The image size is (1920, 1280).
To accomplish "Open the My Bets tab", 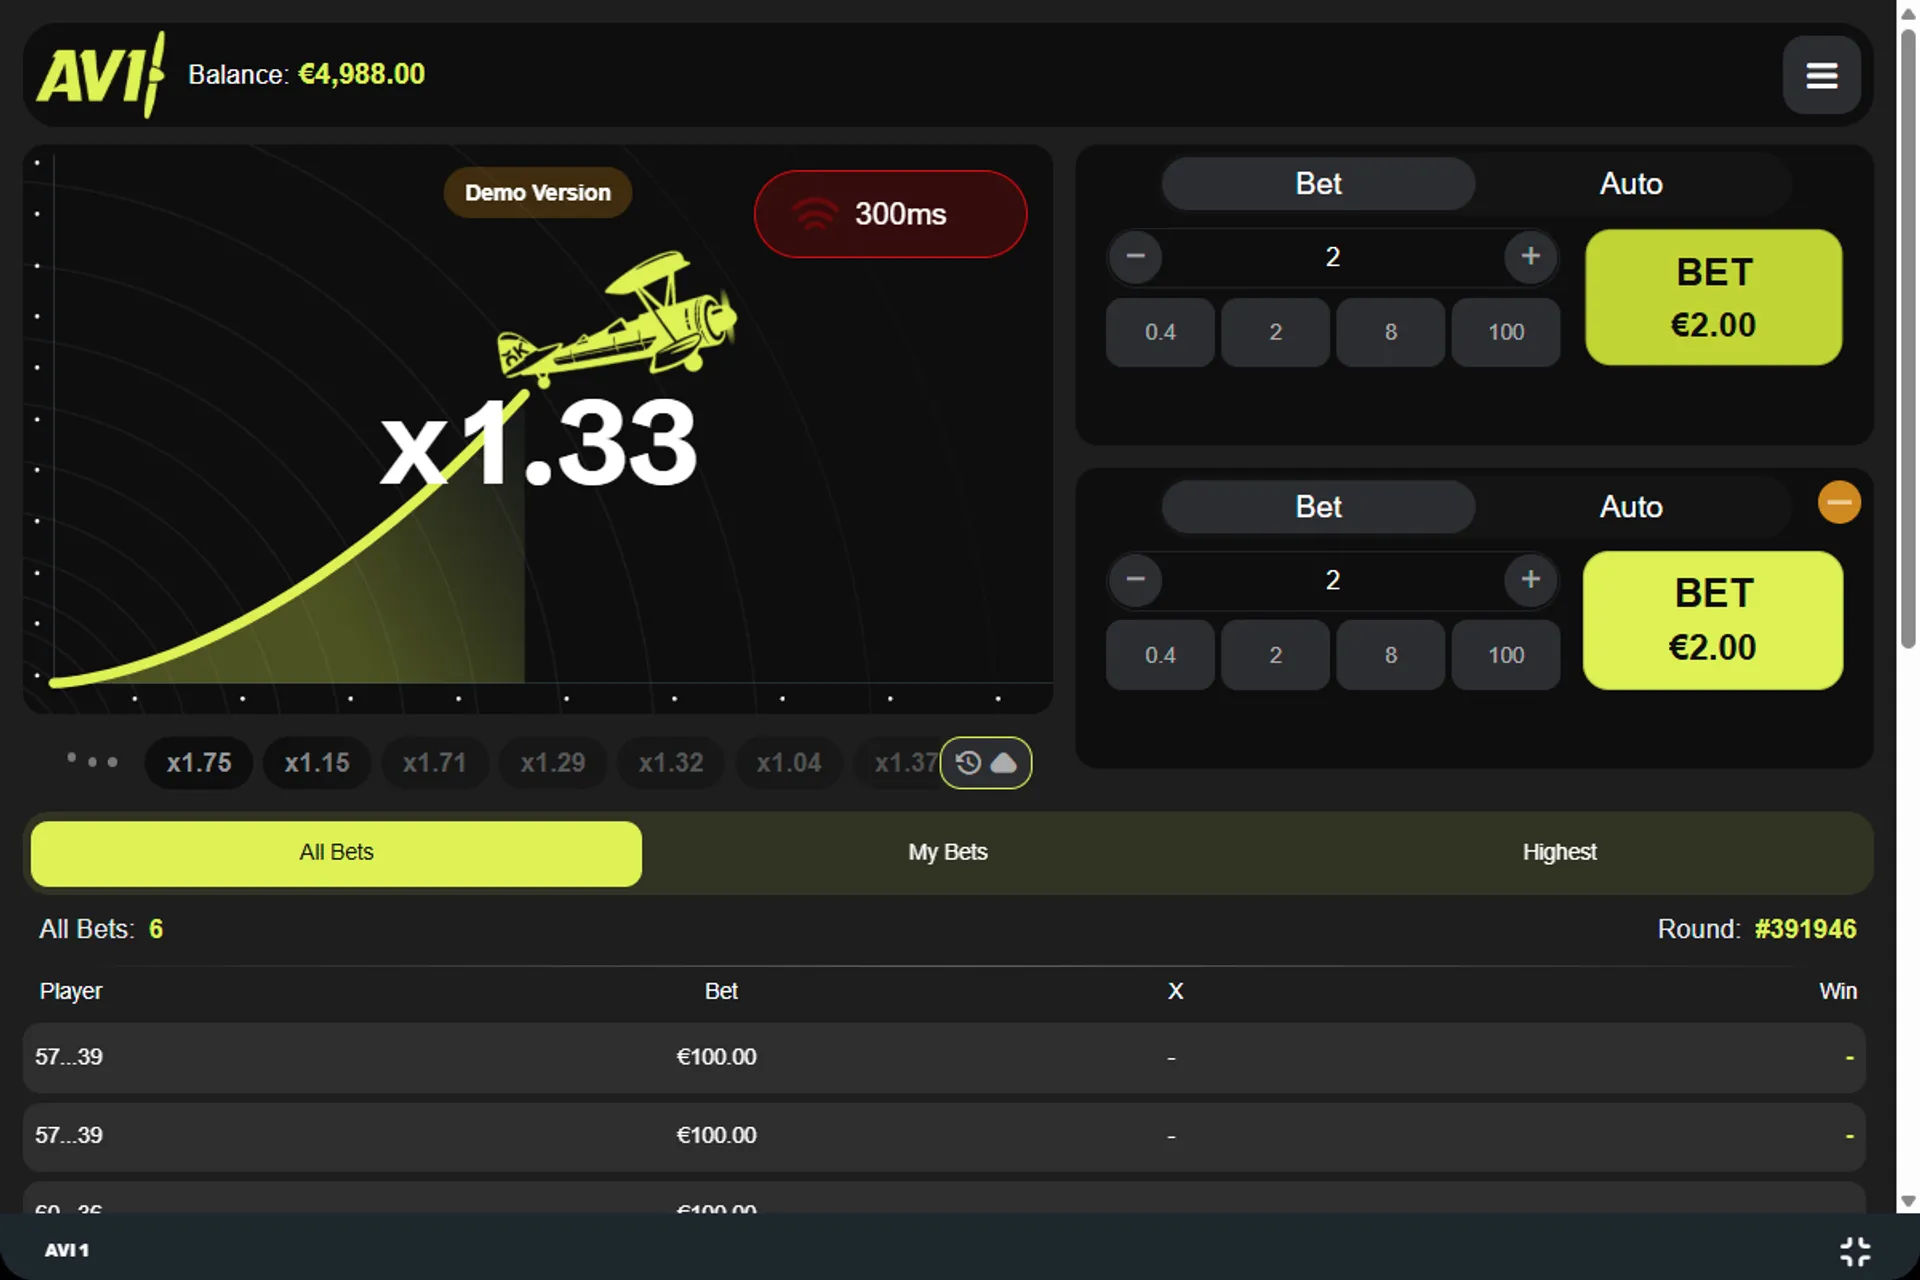I will coord(948,853).
